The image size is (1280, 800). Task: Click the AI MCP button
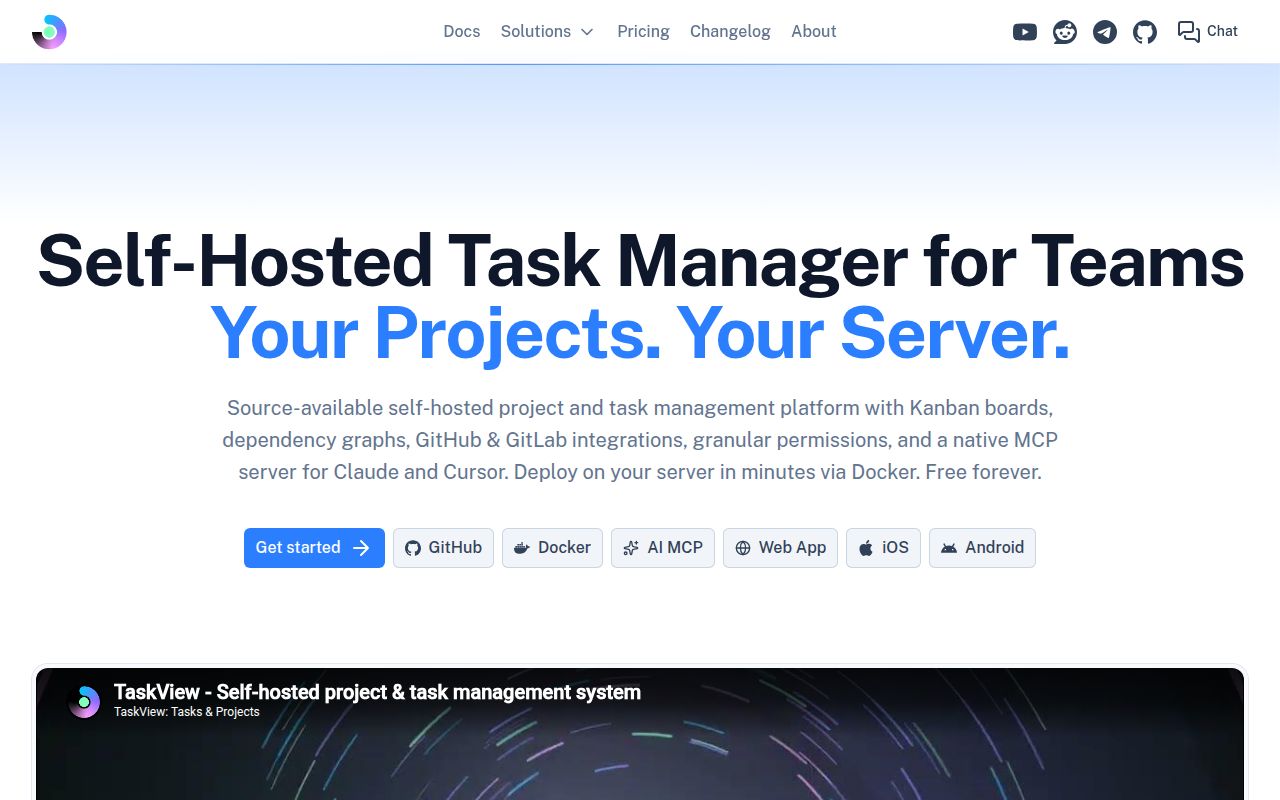pyautogui.click(x=663, y=548)
